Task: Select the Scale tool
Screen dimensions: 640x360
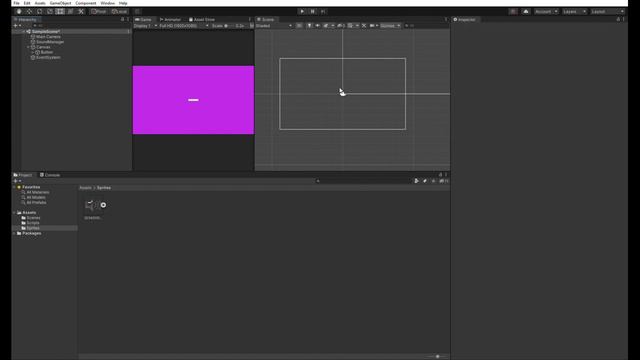Action: (x=50, y=11)
